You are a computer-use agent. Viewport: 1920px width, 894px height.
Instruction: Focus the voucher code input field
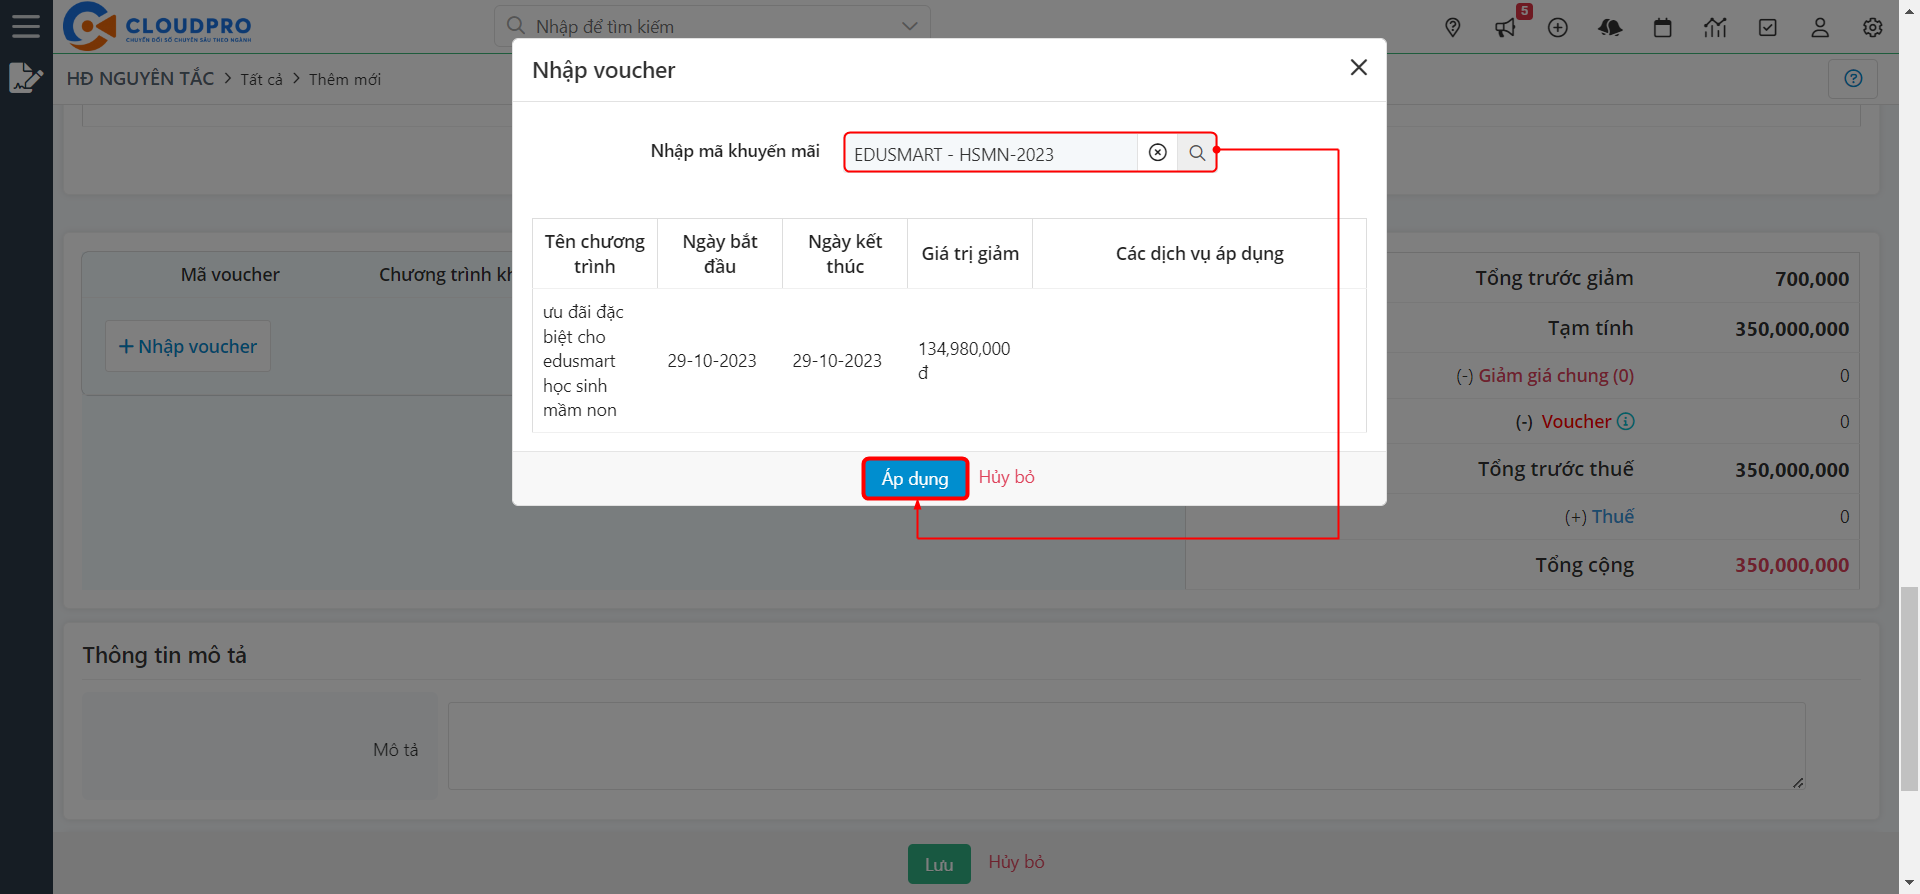pyautogui.click(x=990, y=153)
